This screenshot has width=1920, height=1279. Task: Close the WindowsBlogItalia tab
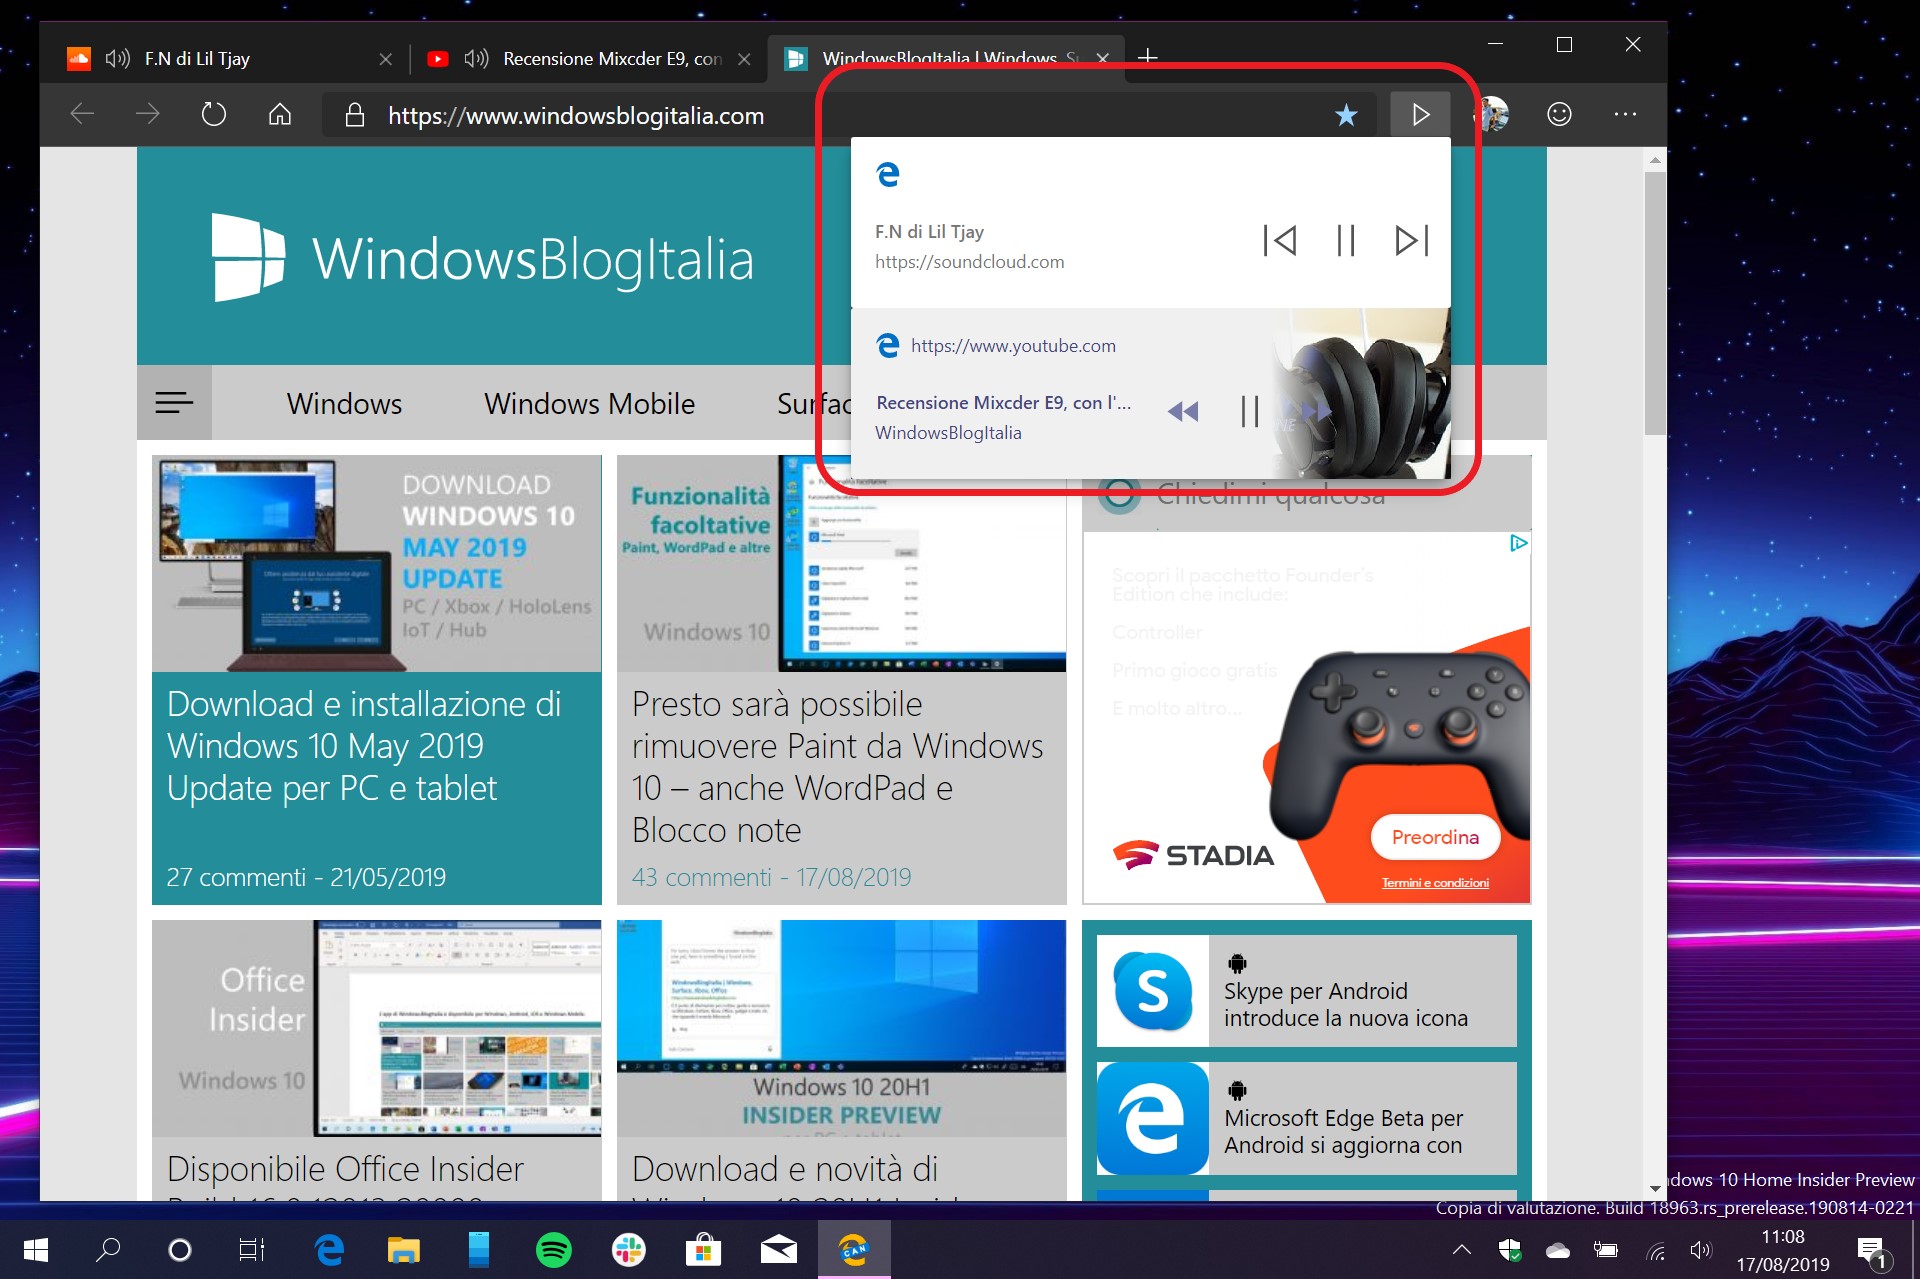(x=1102, y=59)
